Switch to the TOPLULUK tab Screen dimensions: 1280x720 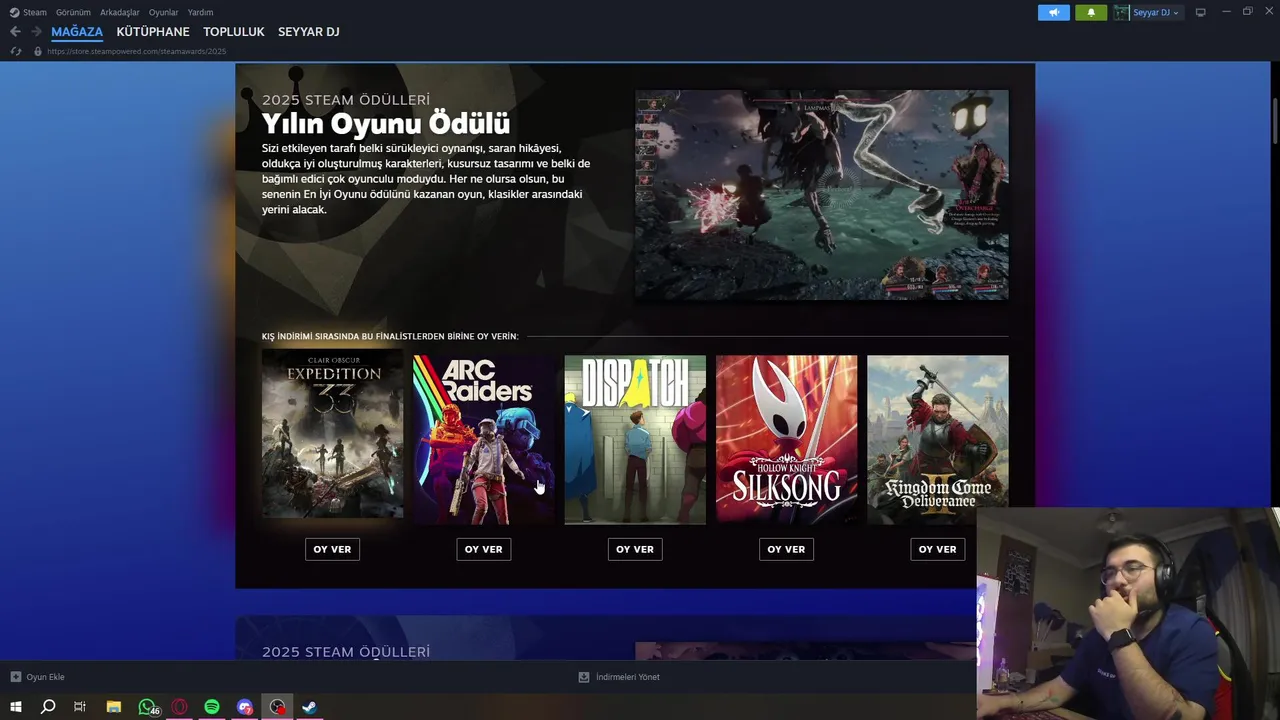234,32
